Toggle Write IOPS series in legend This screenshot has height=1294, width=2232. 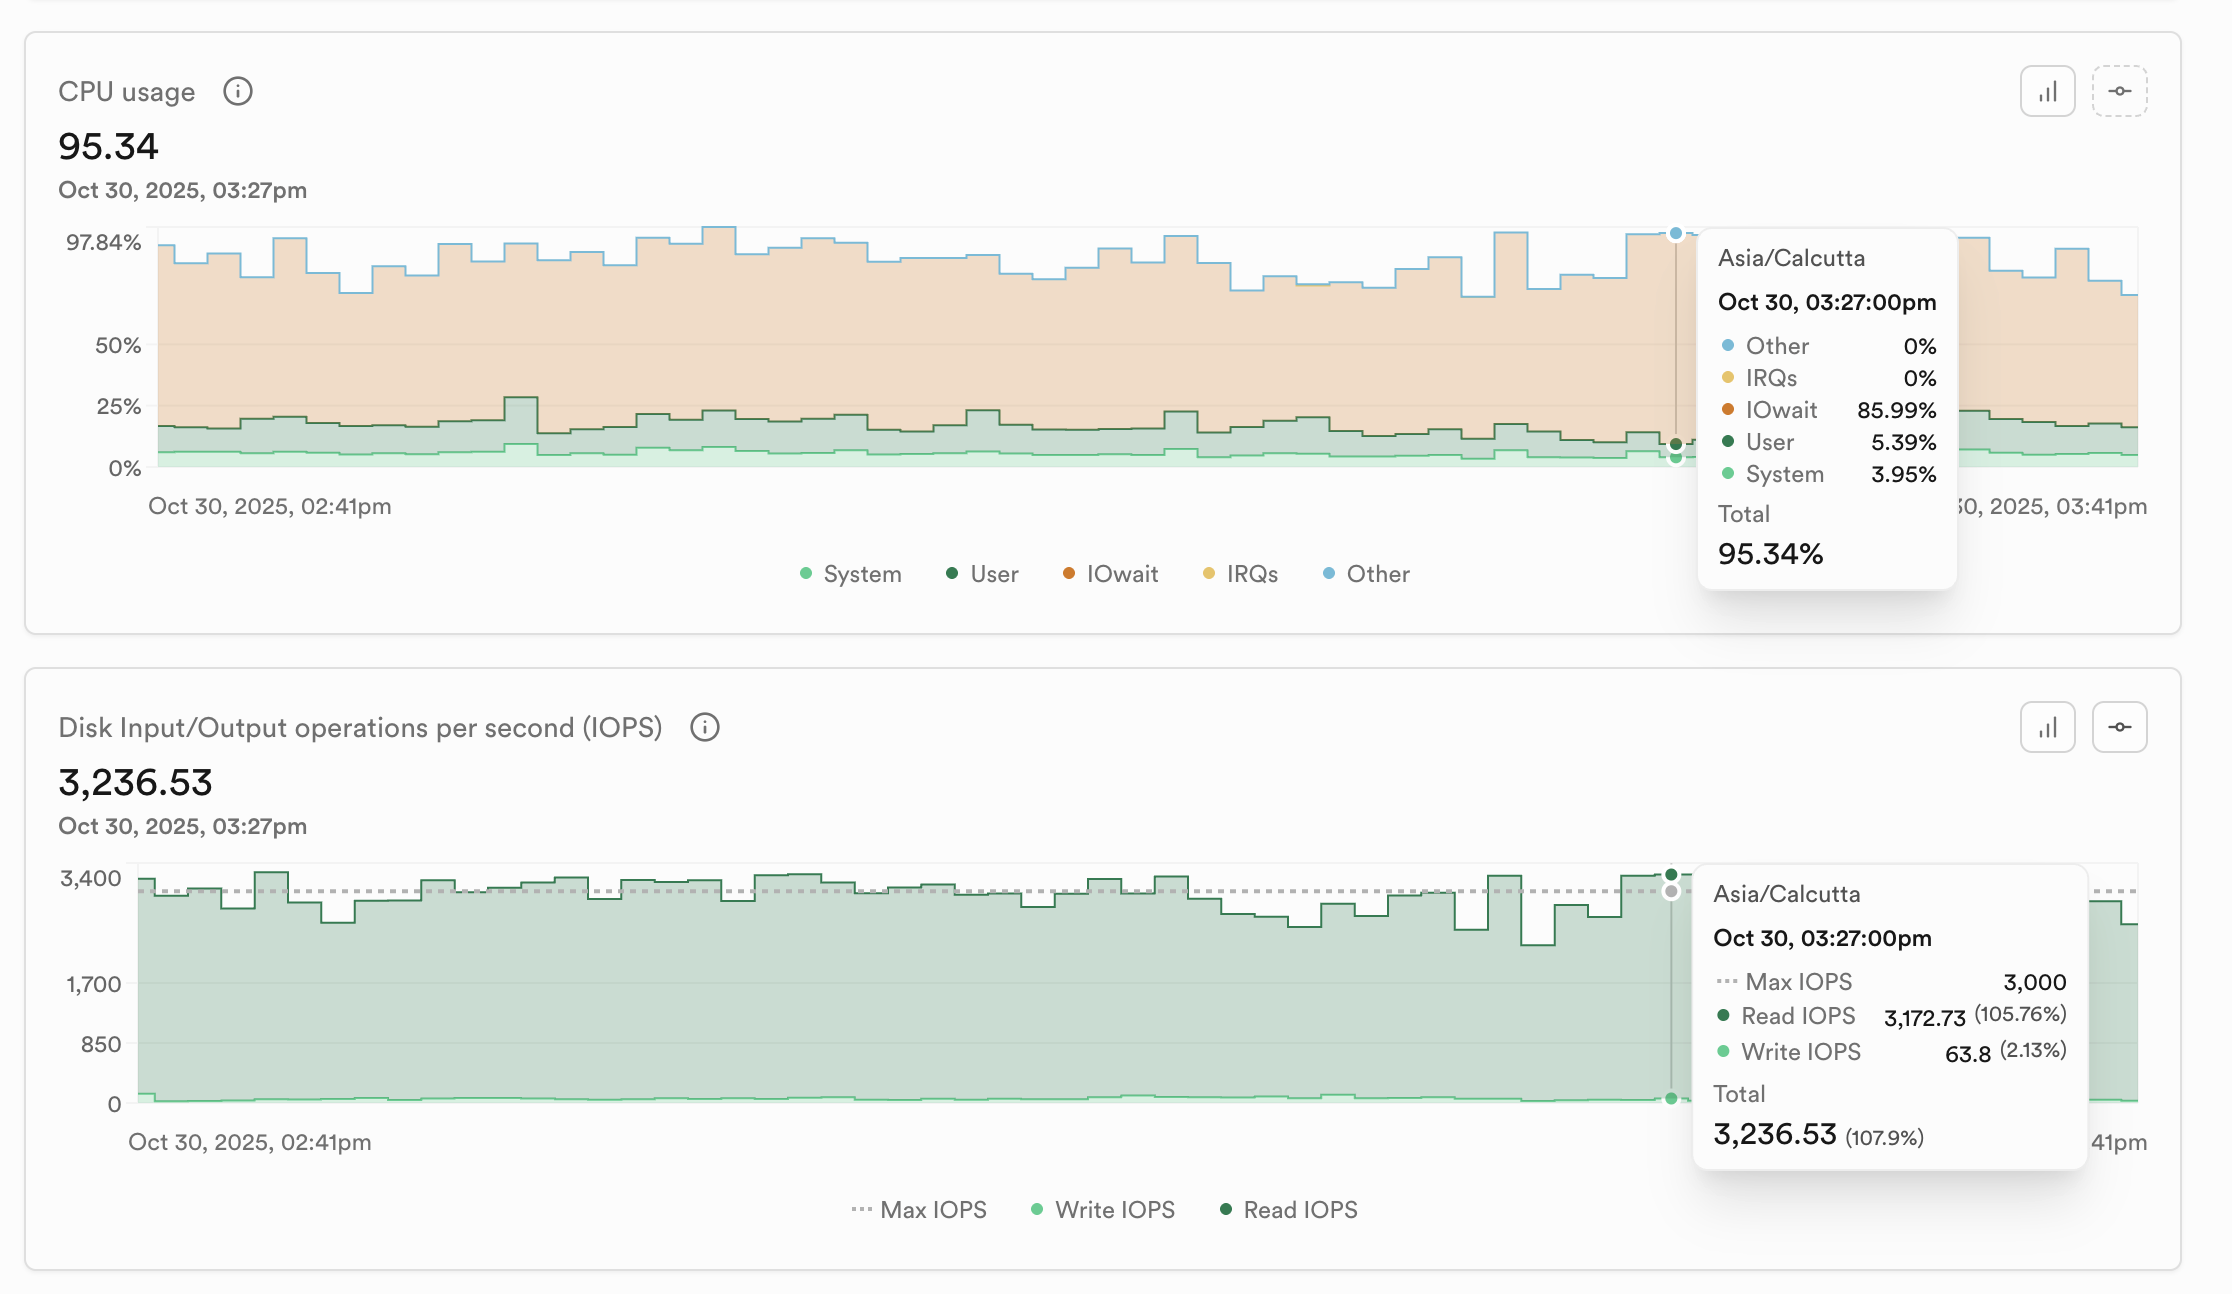[1103, 1210]
